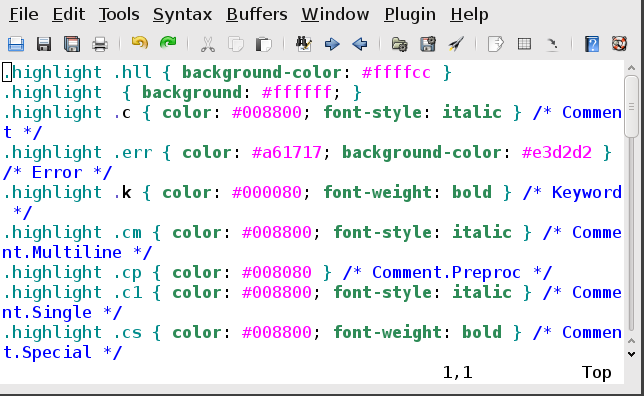Click 'background-color' on the .hll line
Image resolution: width=644 pixels, height=396 pixels.
(262, 73)
